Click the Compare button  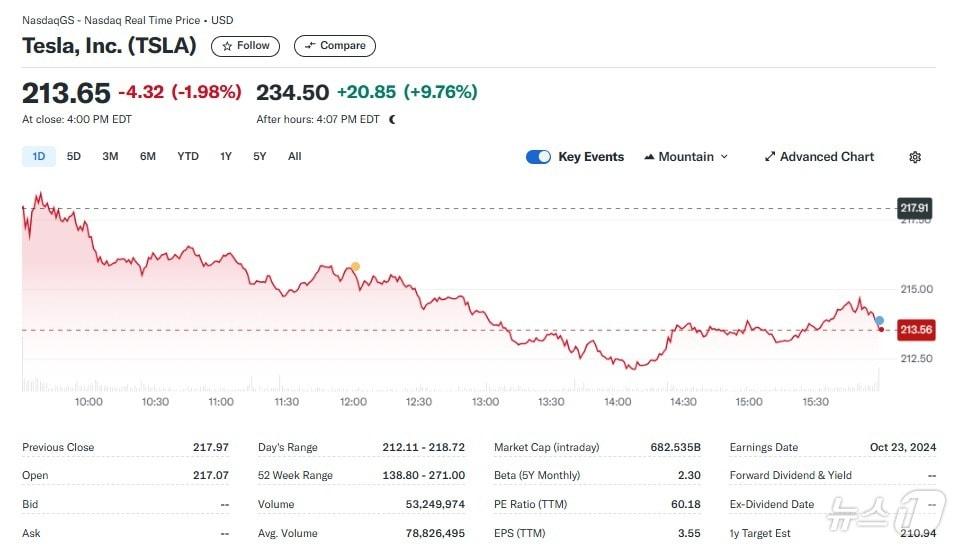[335, 46]
